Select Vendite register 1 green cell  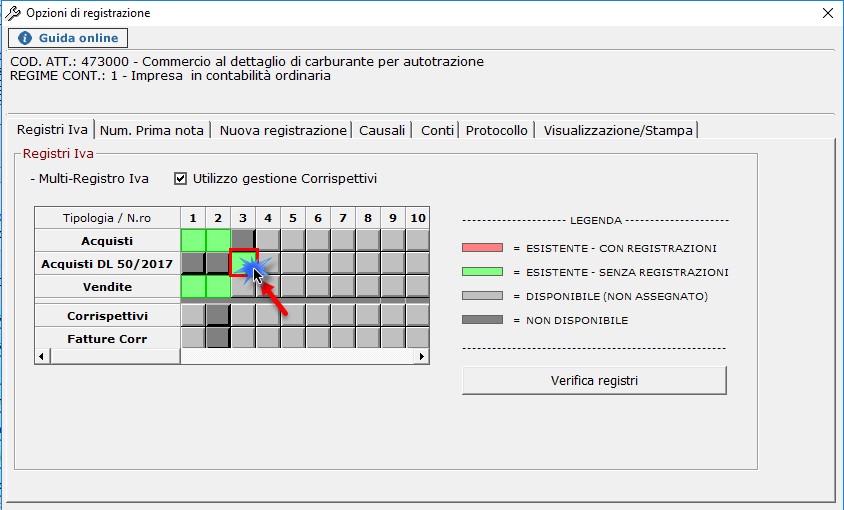click(193, 287)
